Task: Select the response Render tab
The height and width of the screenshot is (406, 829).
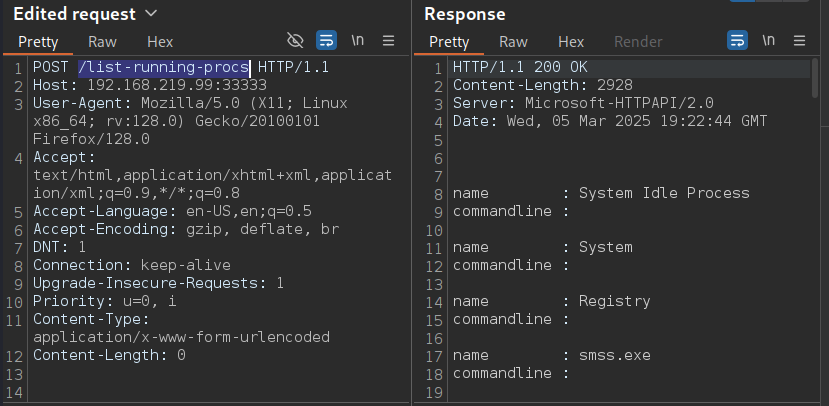Action: (x=638, y=42)
